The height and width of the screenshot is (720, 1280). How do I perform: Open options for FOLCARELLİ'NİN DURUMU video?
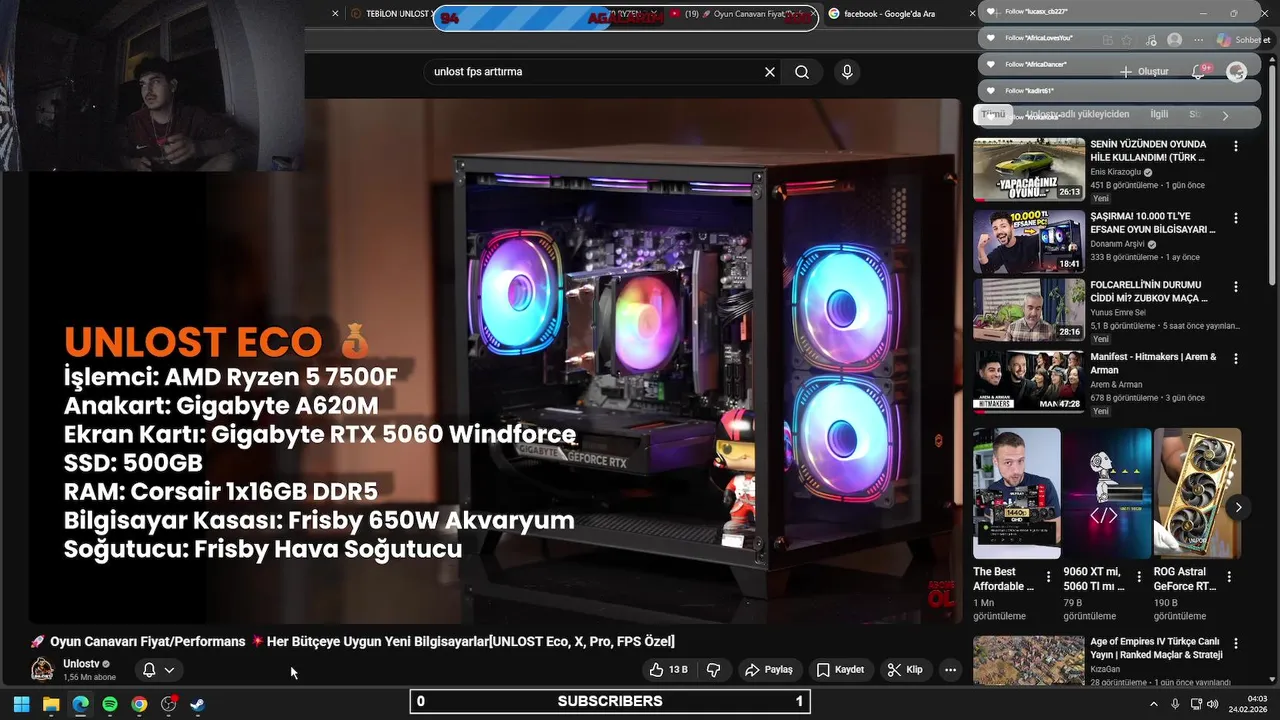[1236, 286]
